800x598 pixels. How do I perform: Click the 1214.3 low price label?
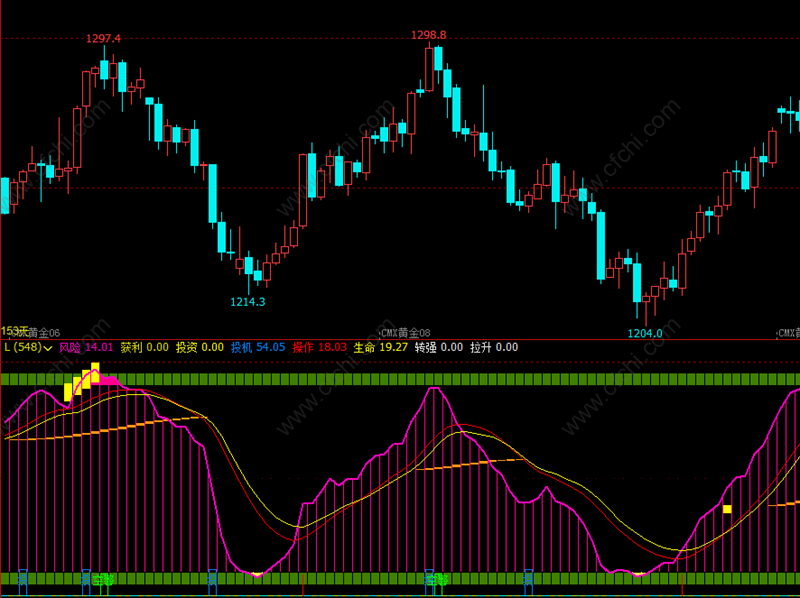(x=248, y=302)
